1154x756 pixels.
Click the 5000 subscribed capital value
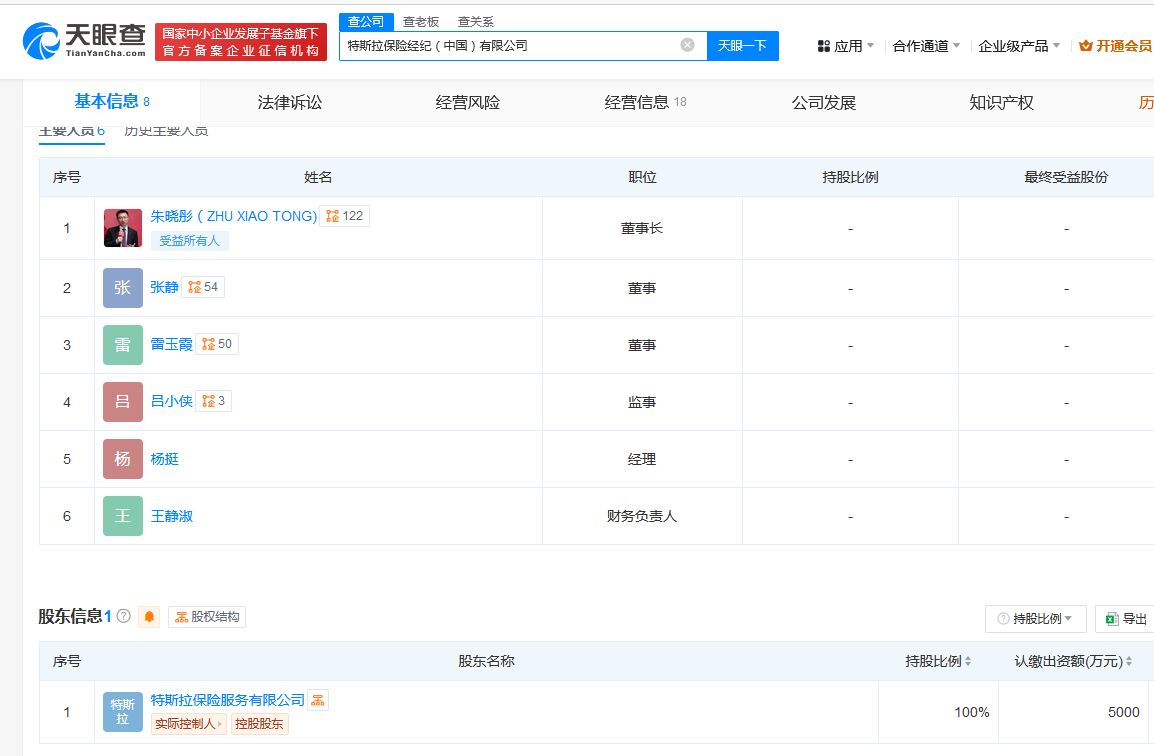(1123, 712)
